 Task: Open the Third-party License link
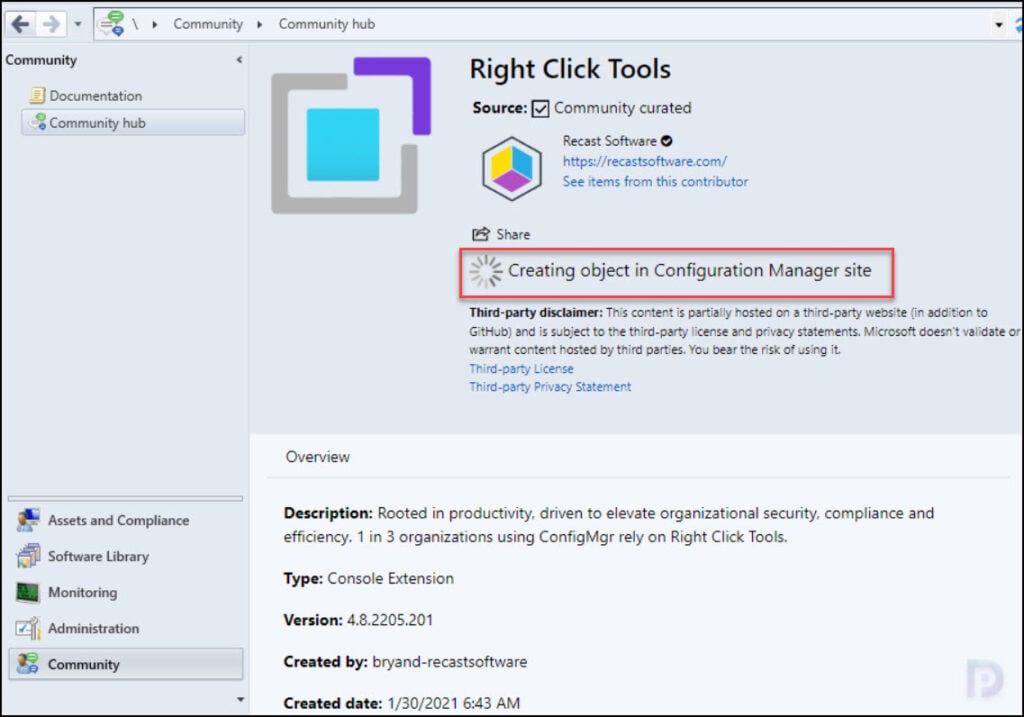click(x=521, y=369)
